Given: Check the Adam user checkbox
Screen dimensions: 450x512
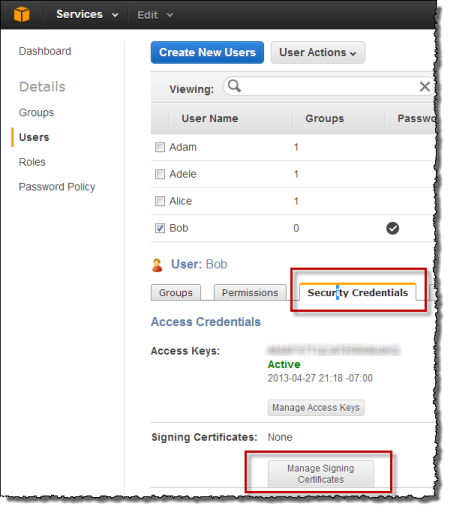Looking at the screenshot, I should click(160, 147).
